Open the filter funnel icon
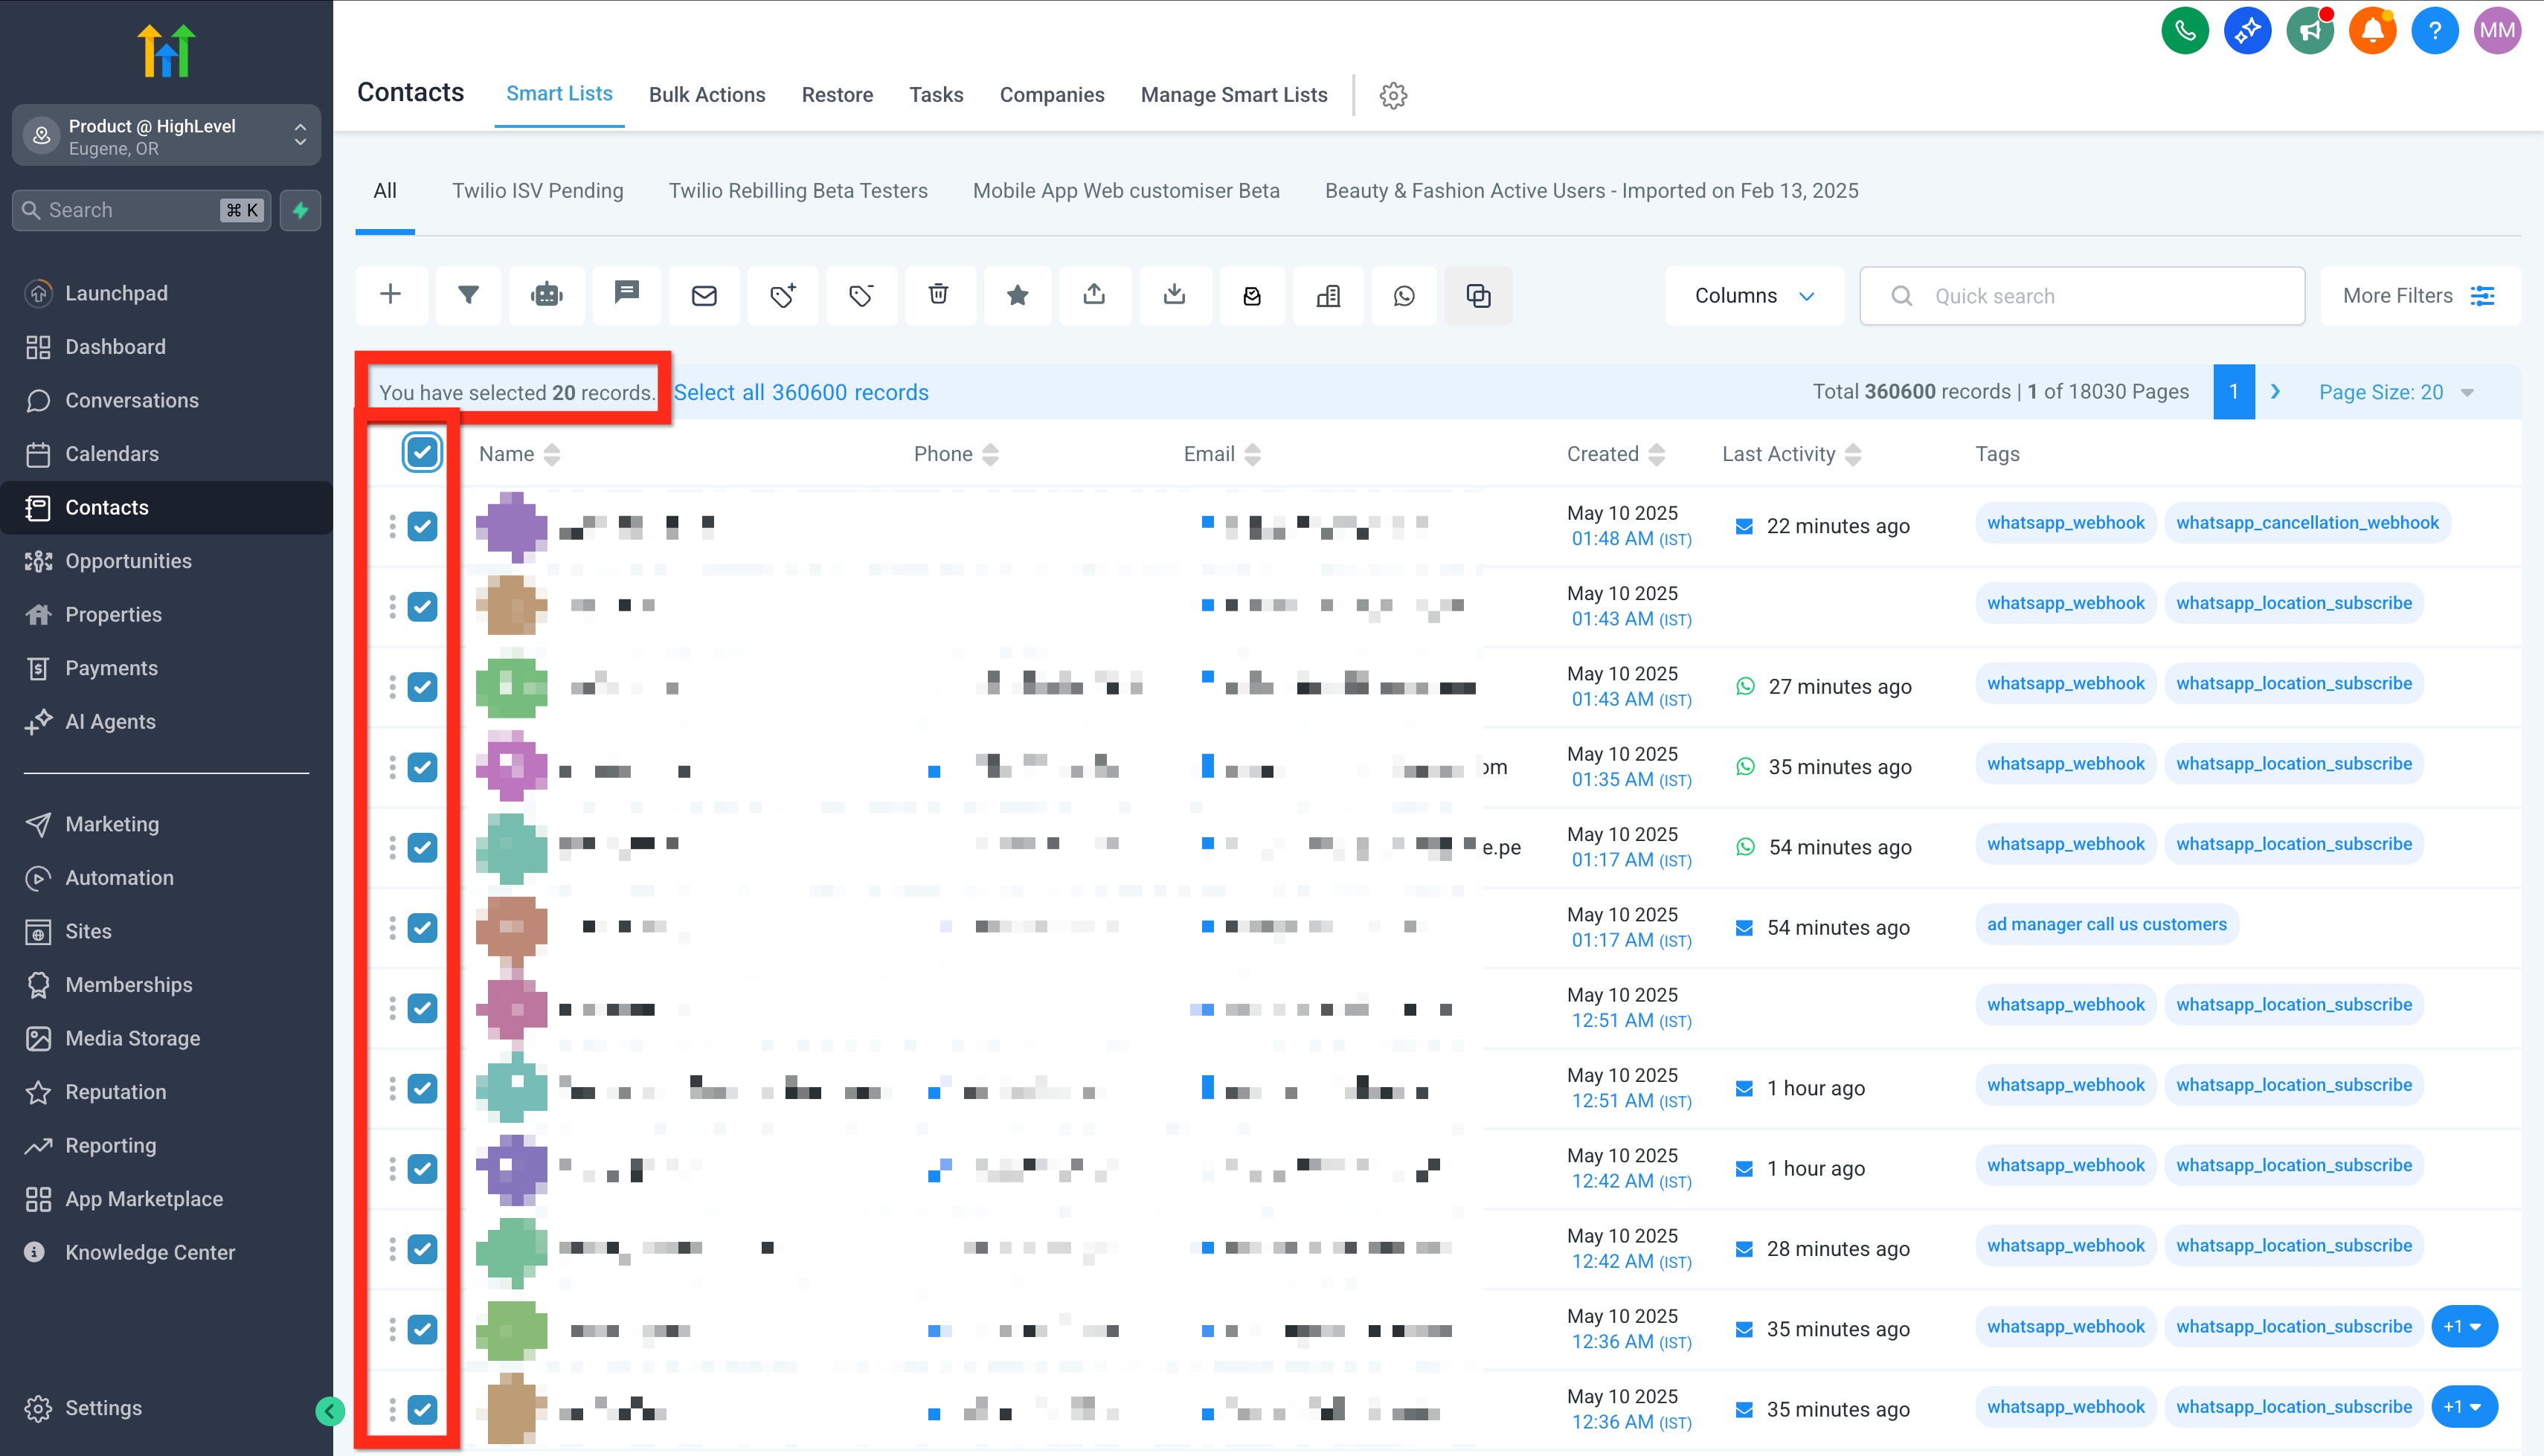 point(468,295)
